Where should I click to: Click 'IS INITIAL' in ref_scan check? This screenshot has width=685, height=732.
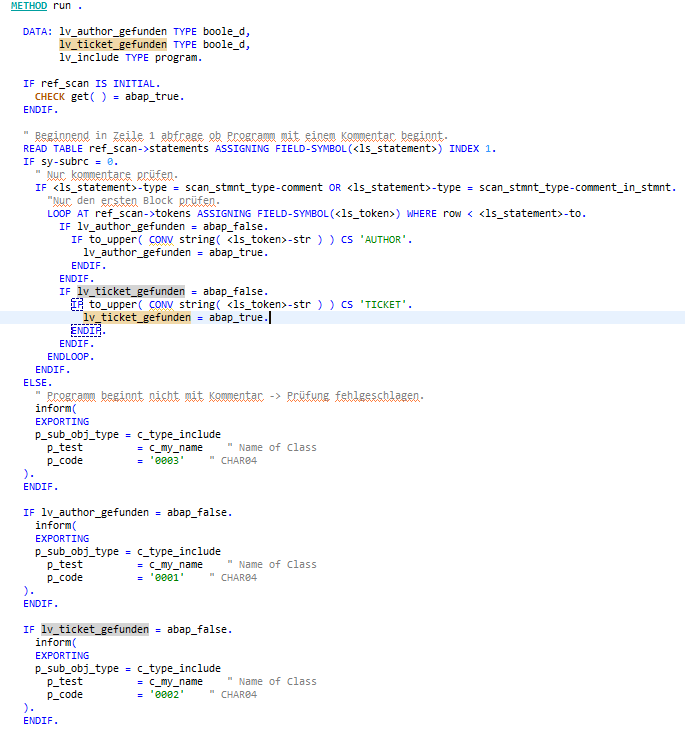pos(125,84)
